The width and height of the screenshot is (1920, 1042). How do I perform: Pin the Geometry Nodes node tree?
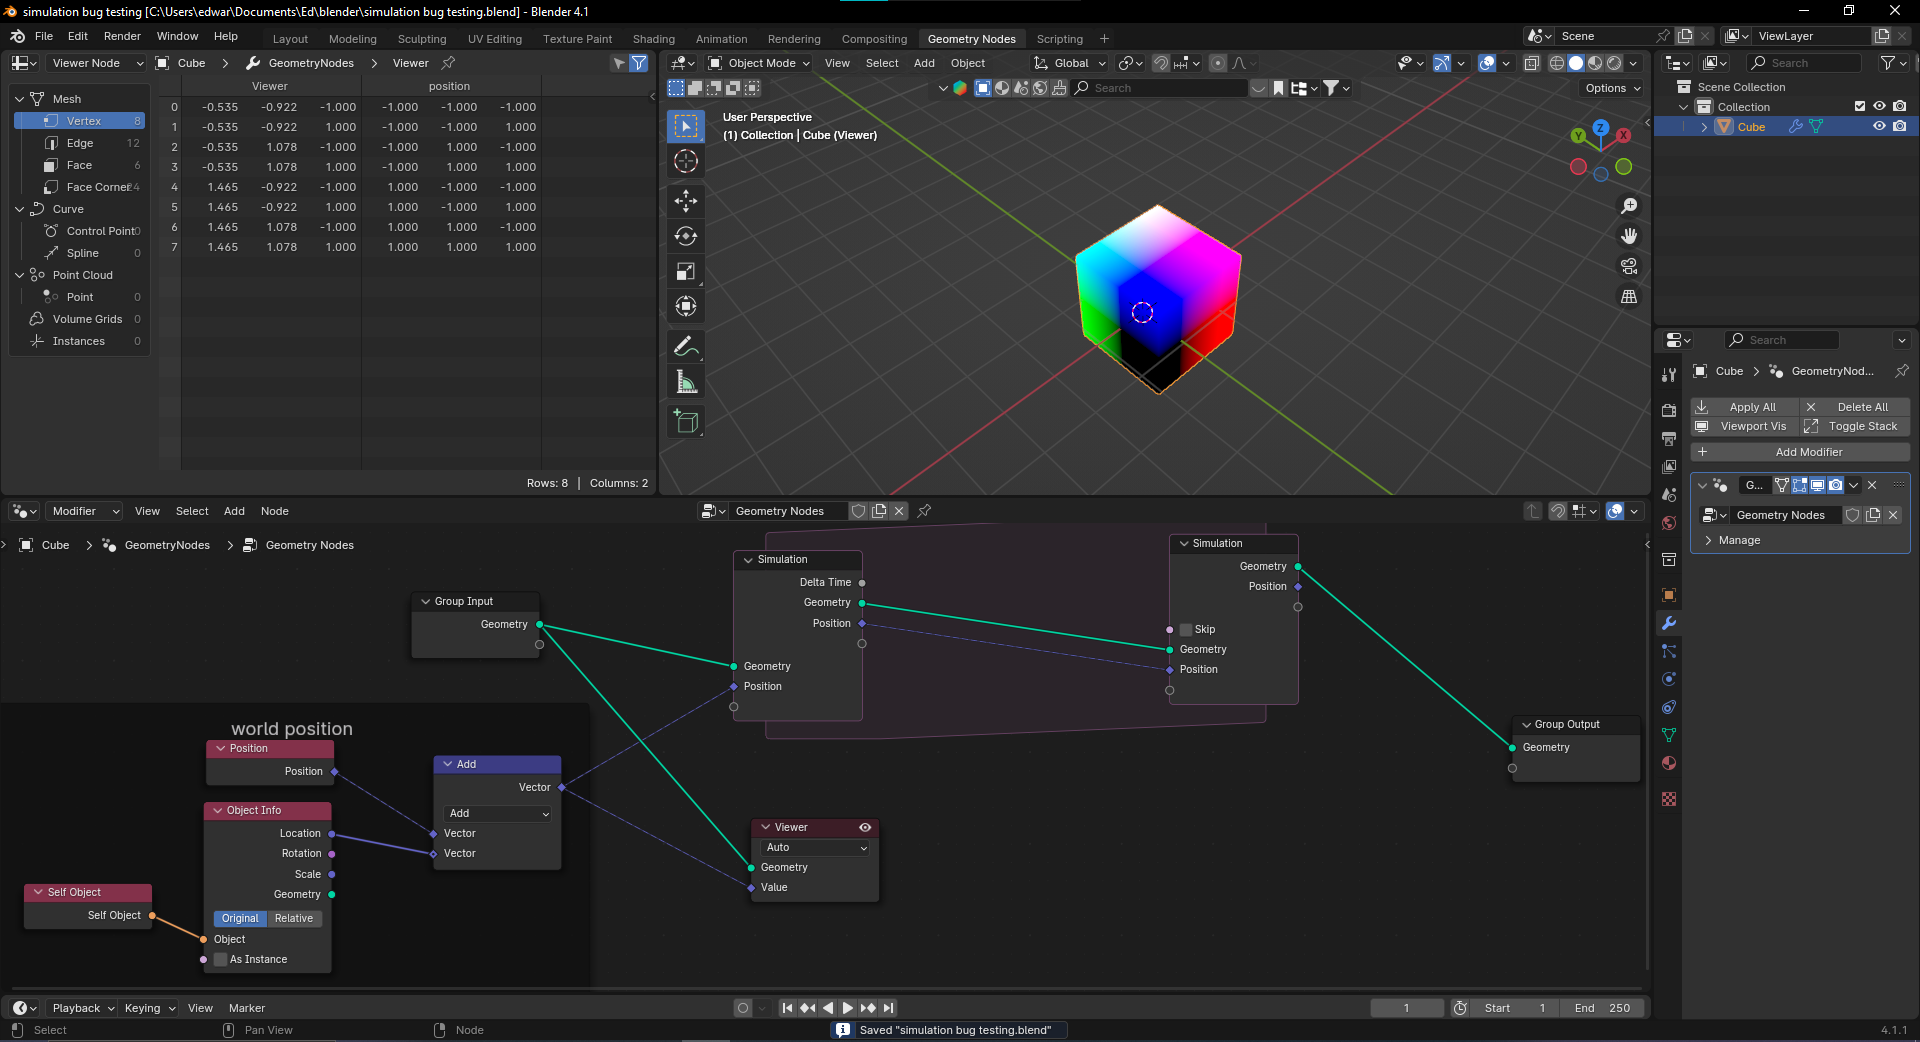[x=924, y=511]
